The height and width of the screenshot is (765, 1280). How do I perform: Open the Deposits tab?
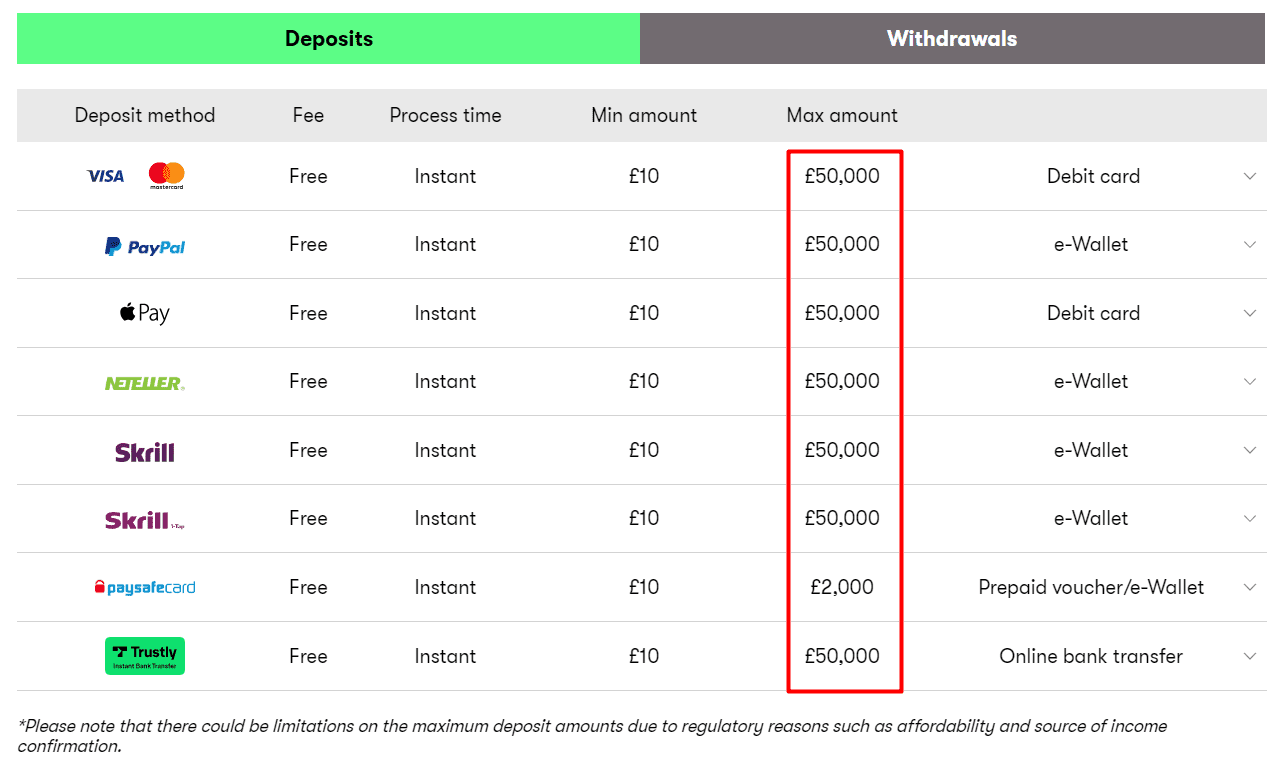[329, 39]
